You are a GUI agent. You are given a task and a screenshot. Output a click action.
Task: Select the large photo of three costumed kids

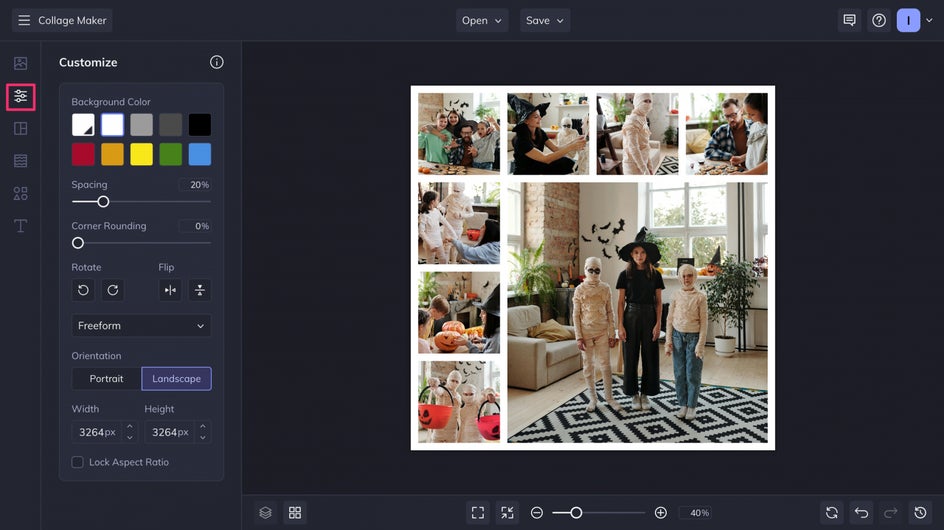click(638, 313)
